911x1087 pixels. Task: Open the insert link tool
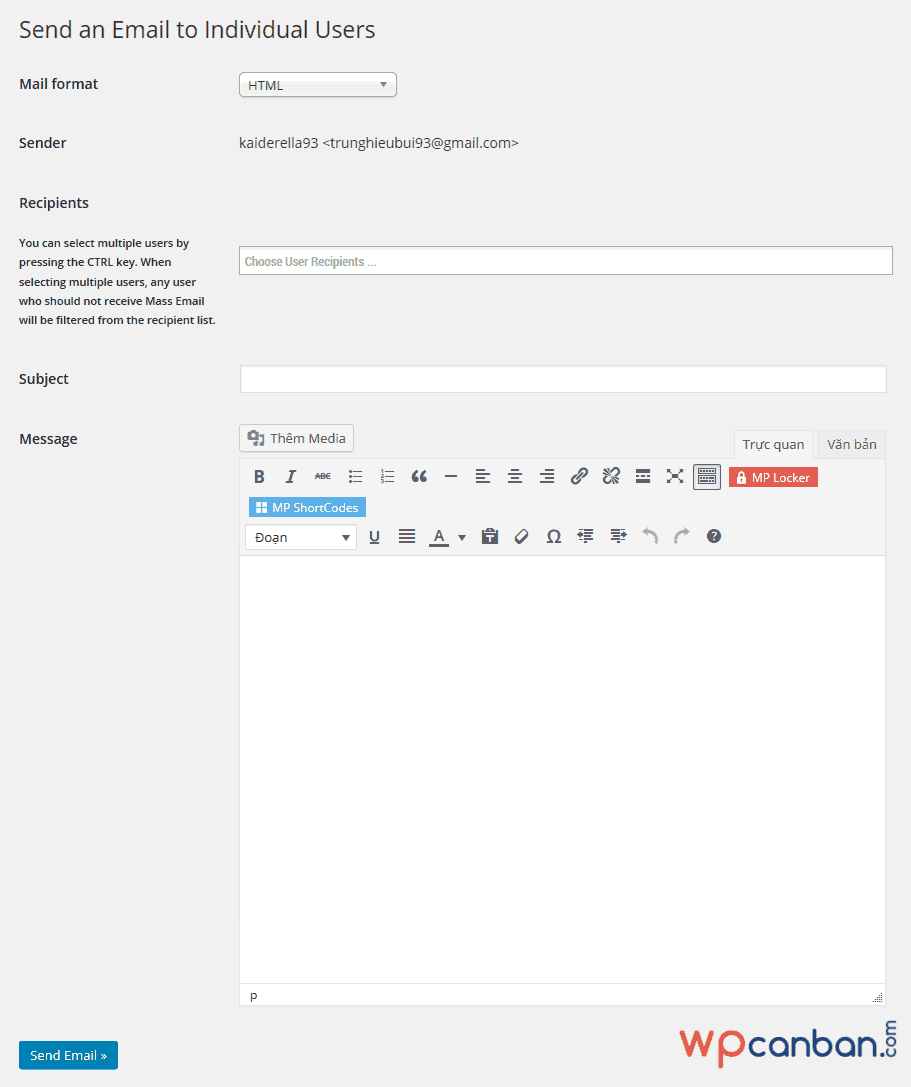pos(579,476)
